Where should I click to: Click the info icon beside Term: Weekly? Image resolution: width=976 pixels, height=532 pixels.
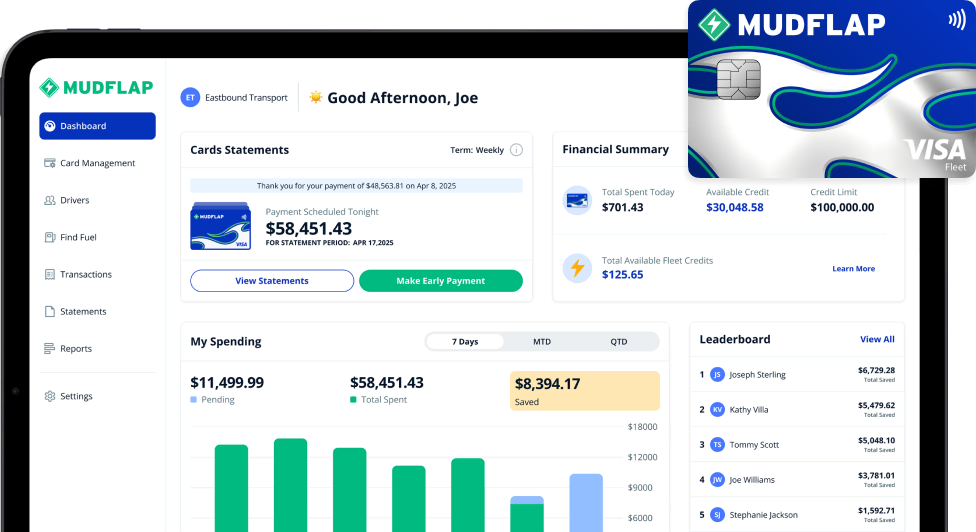[516, 150]
